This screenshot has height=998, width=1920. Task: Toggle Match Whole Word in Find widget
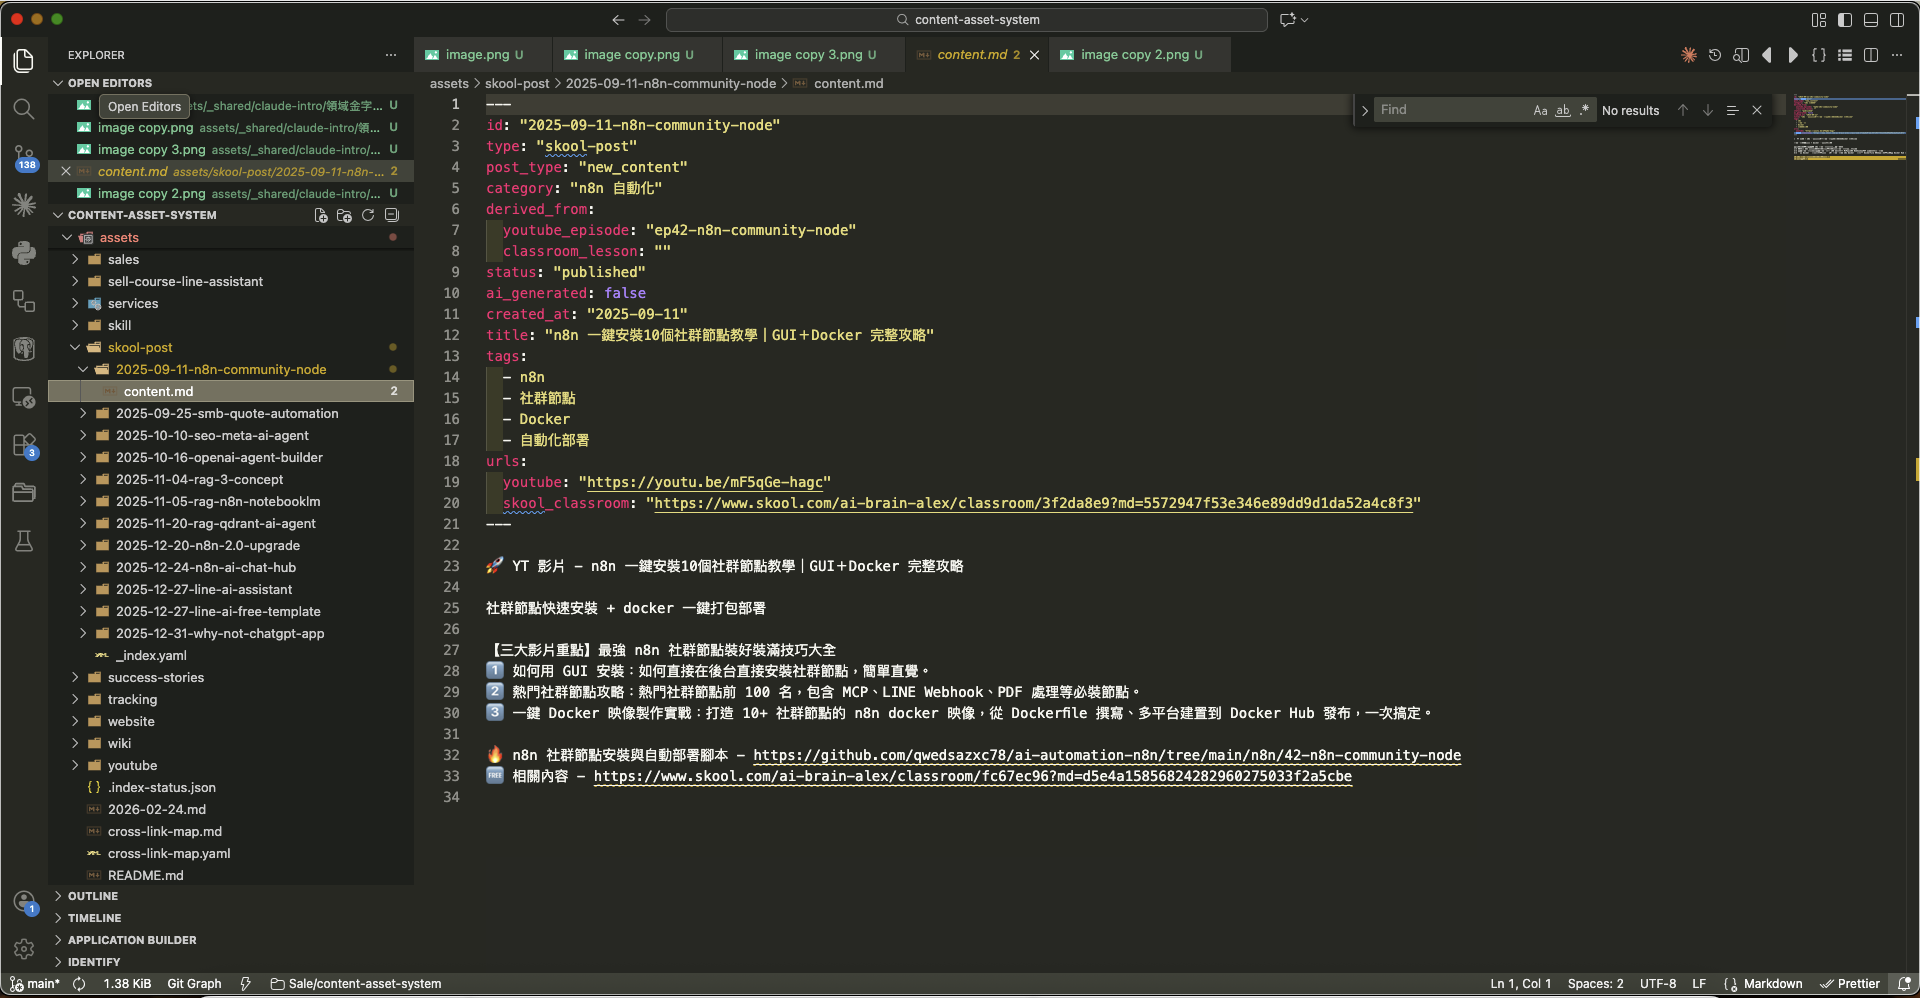(1562, 110)
